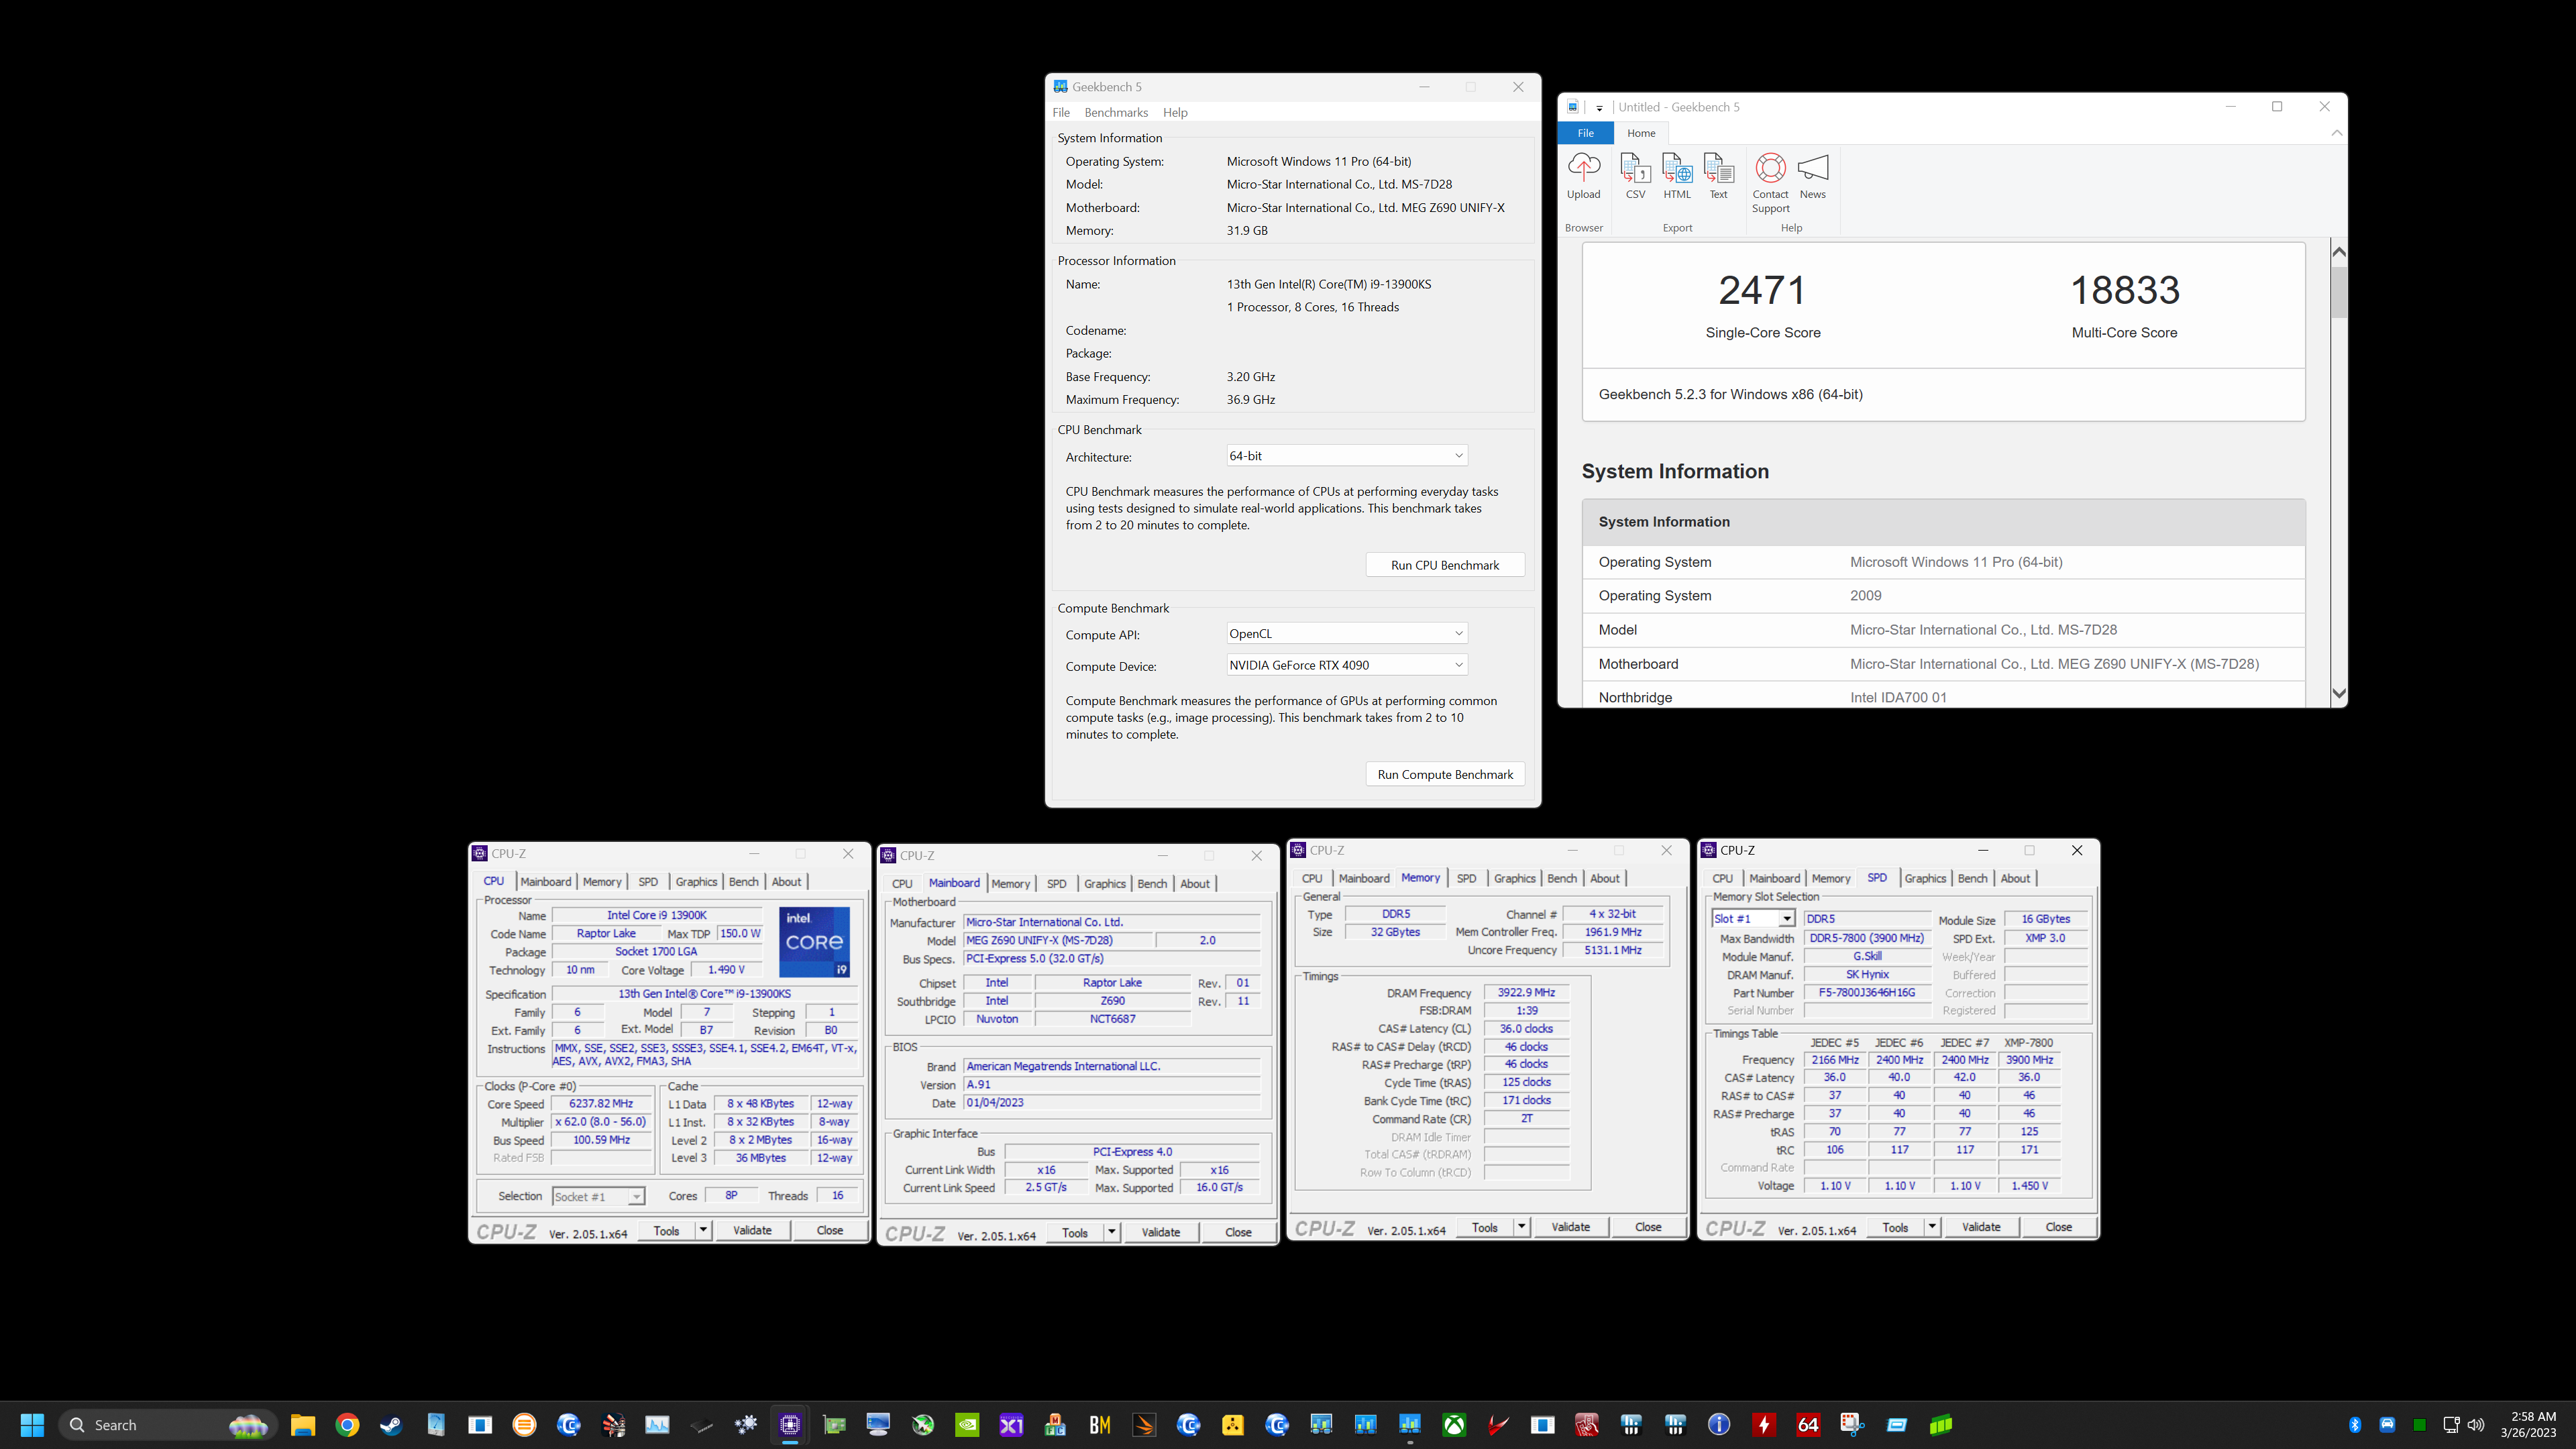Click the blue info circle taskbar icon
Viewport: 2576px width, 1449px height.
(1719, 1425)
